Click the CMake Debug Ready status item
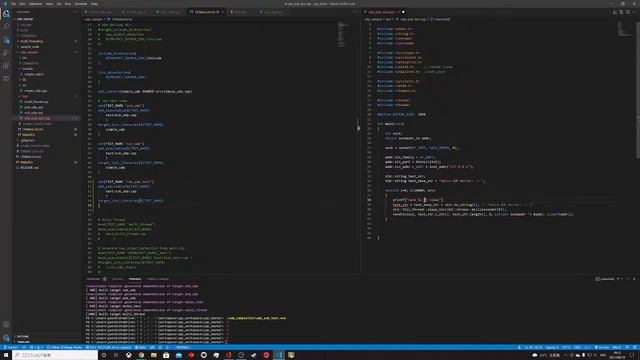 coord(64,347)
